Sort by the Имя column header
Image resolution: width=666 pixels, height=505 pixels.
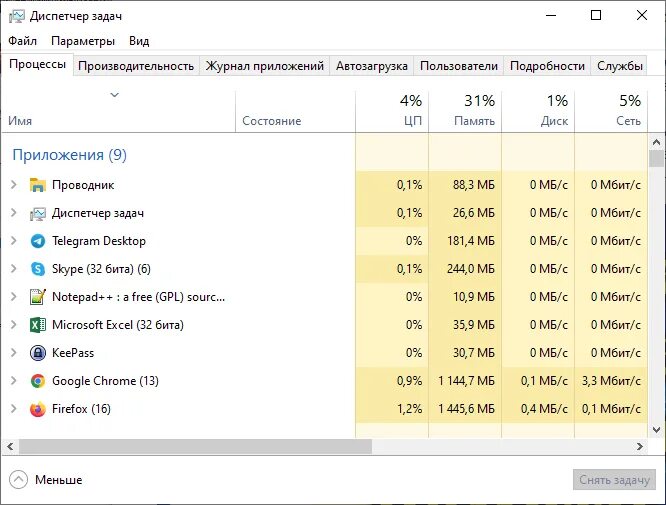[118, 111]
